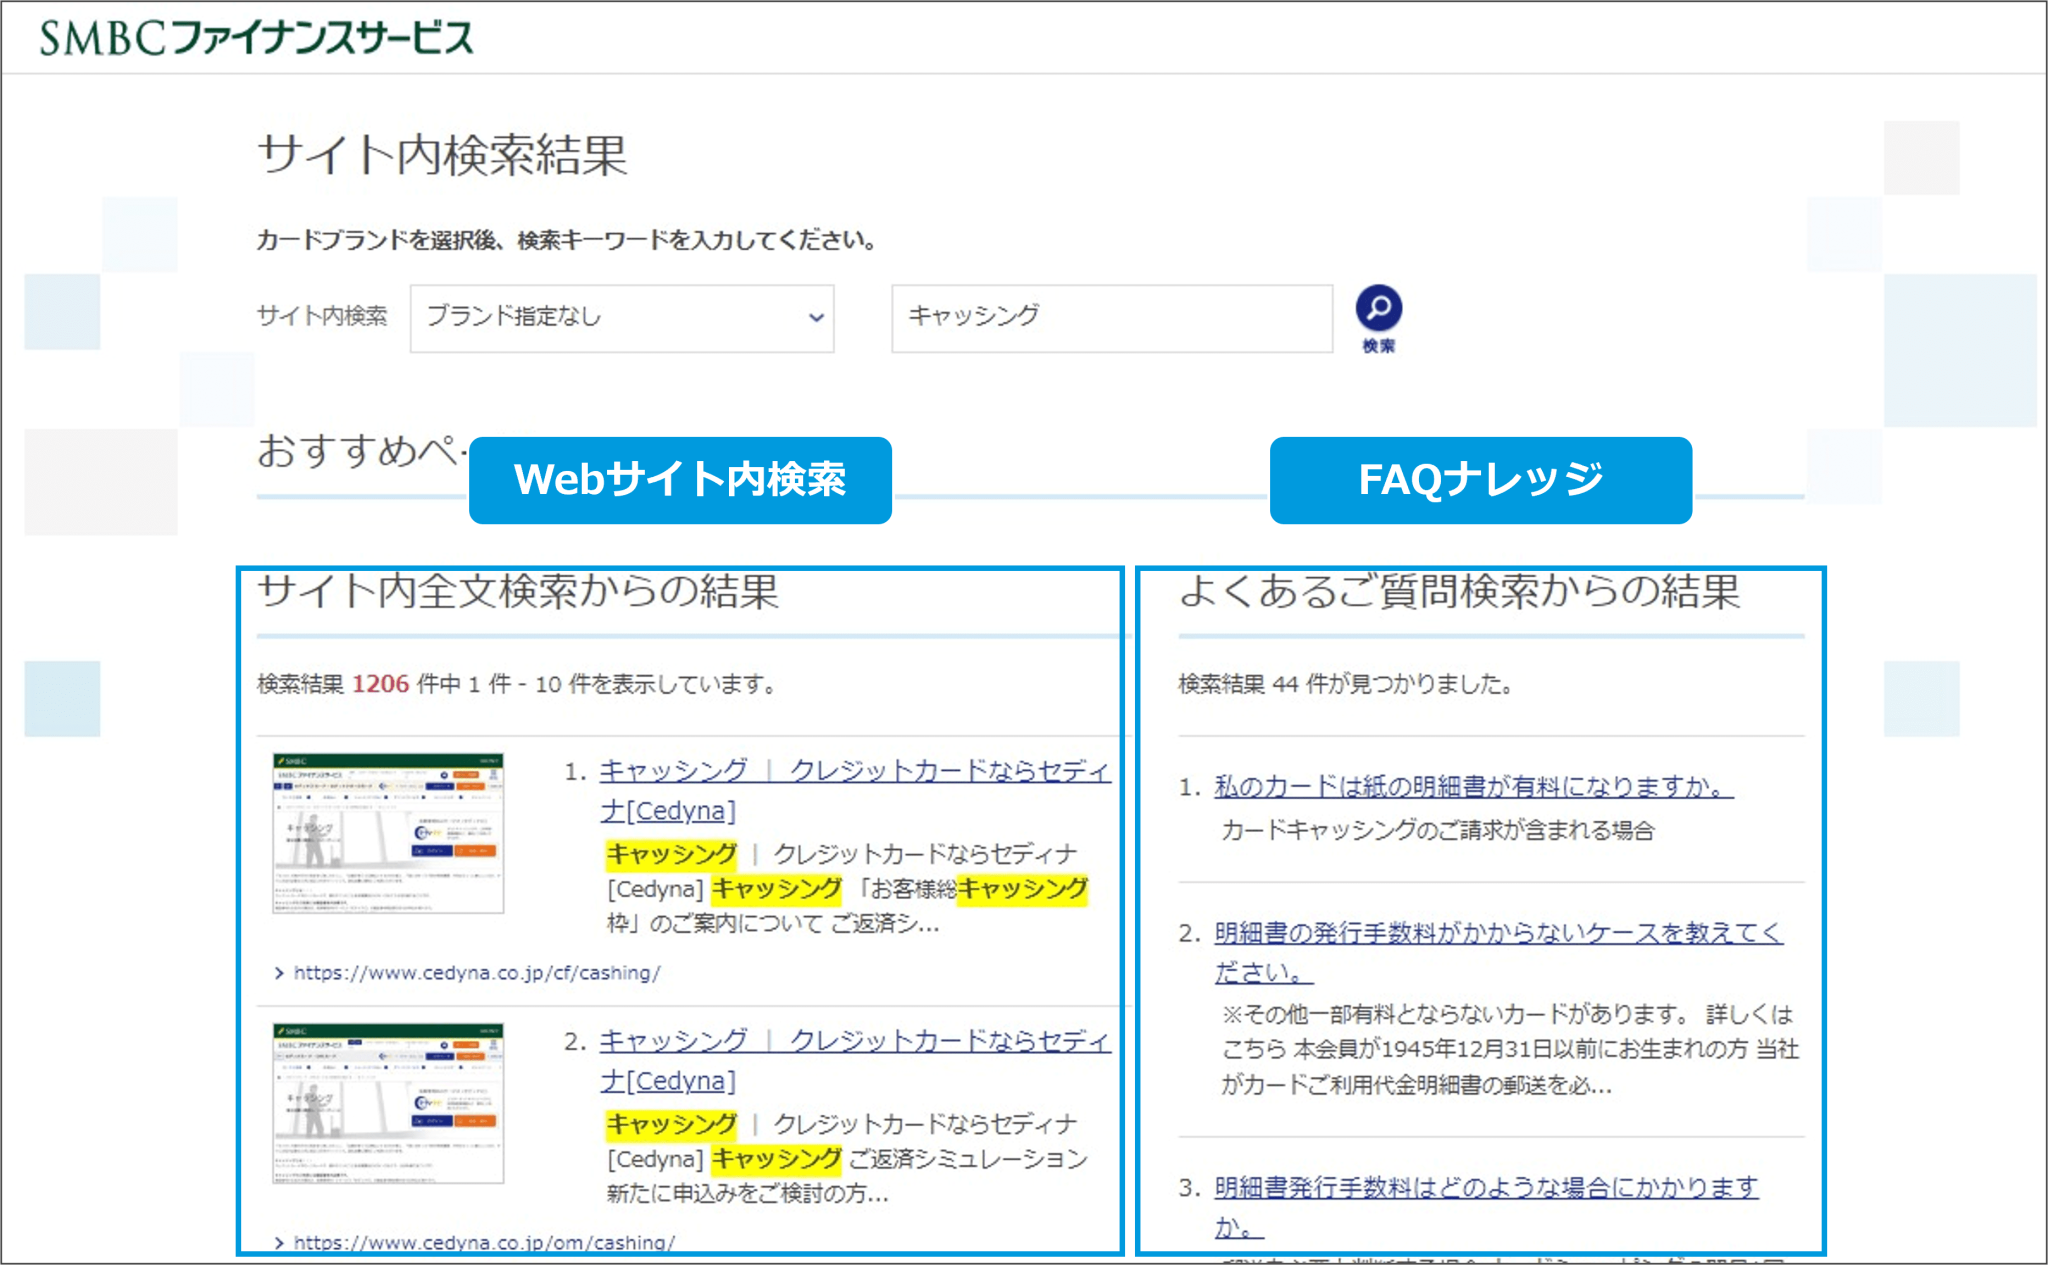This screenshot has width=2048, height=1265.
Task: Click the カードキャッシングのご請求が含まれる場合 snippet
Action: [1438, 830]
